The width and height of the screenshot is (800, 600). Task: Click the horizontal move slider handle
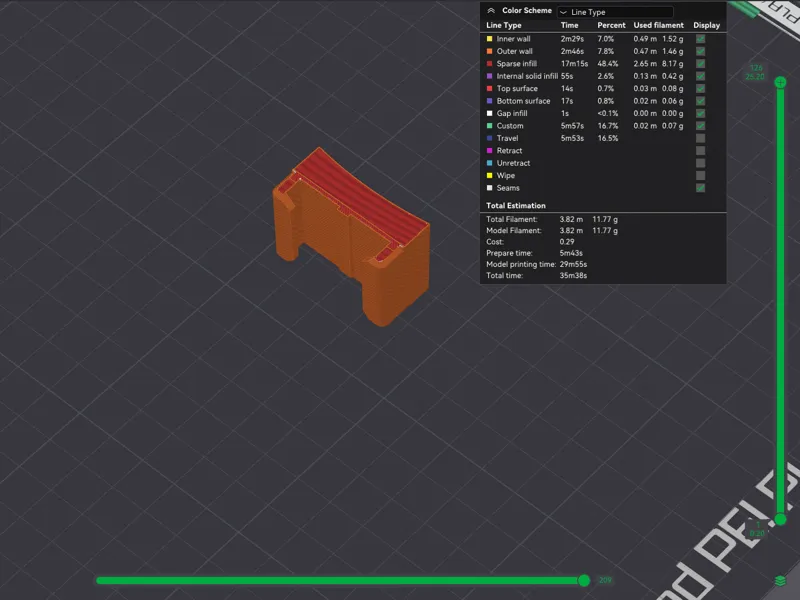pyautogui.click(x=584, y=580)
